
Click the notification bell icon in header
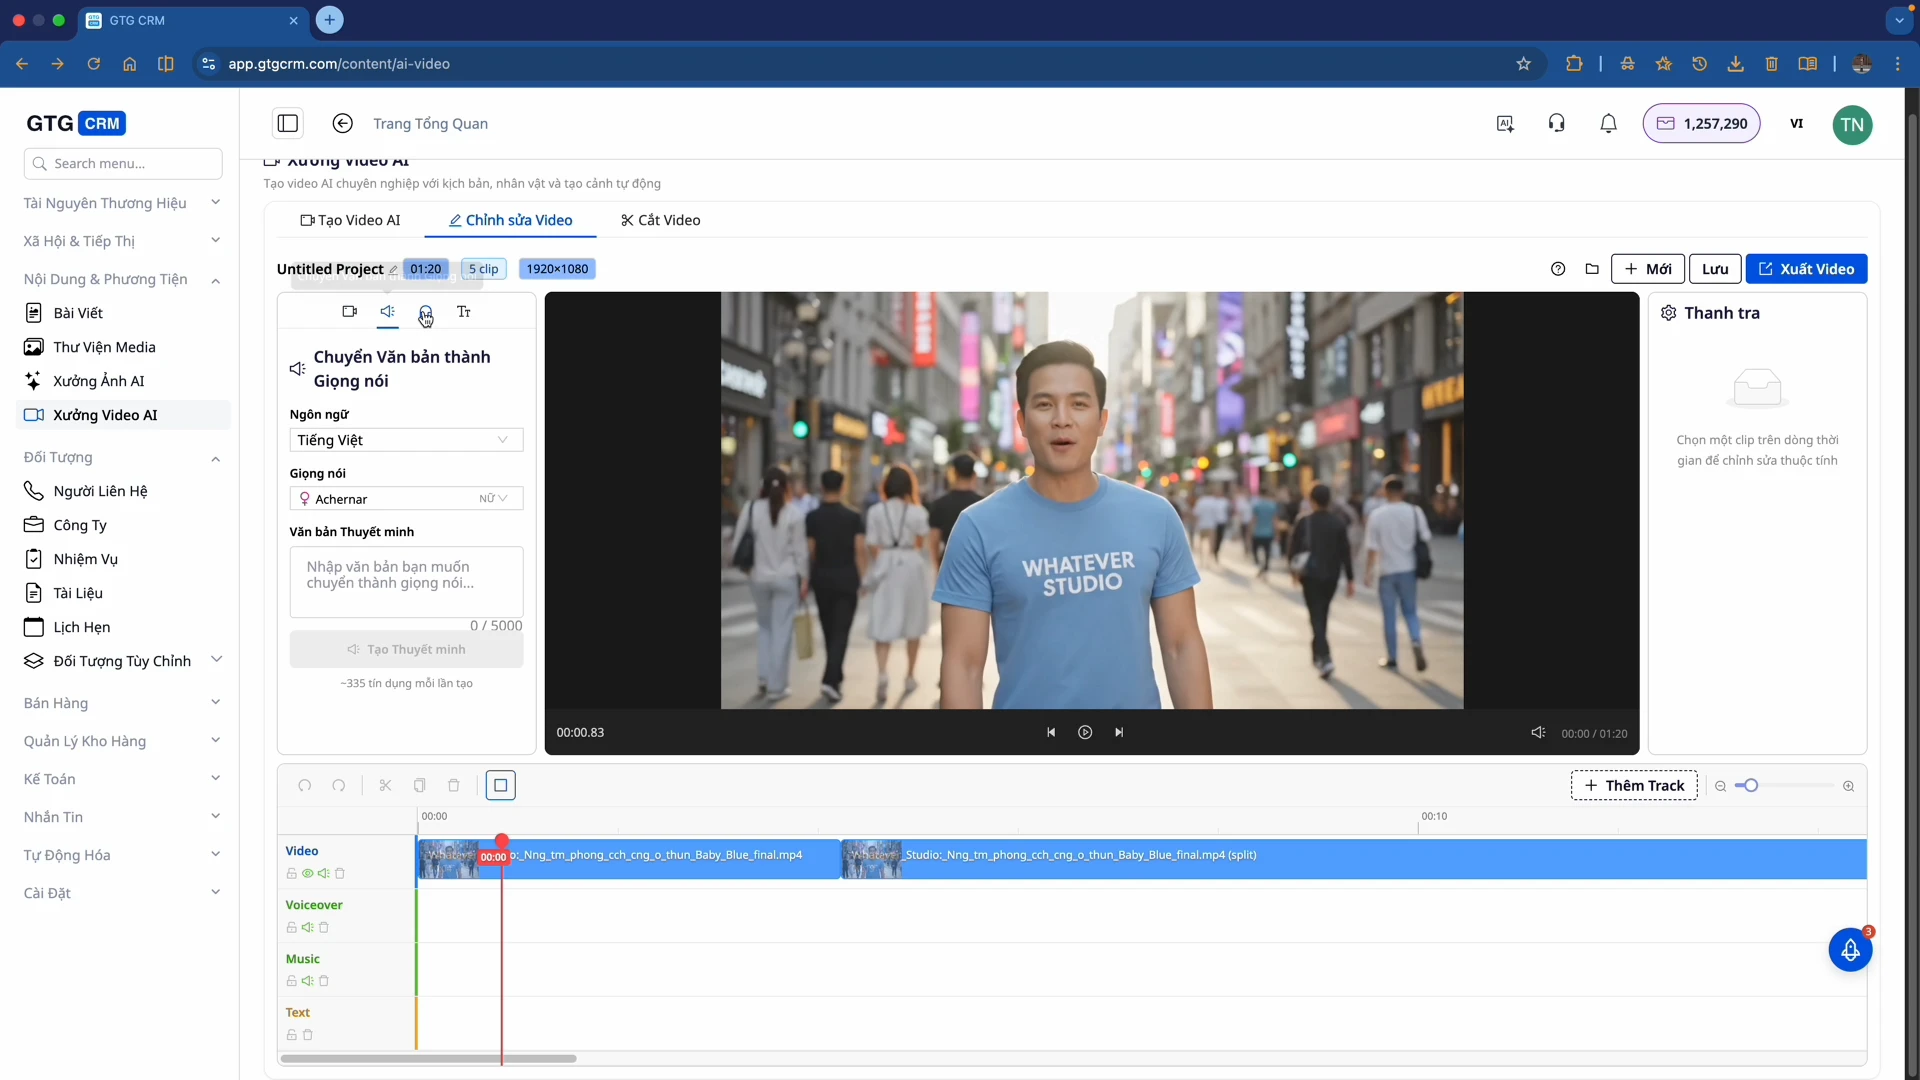pyautogui.click(x=1608, y=124)
